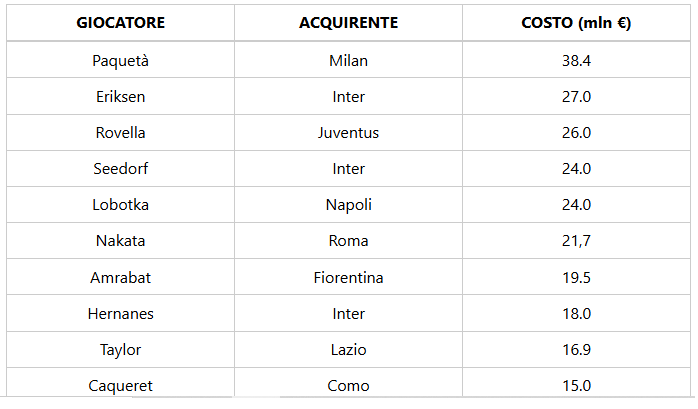Select the Roma buyer cell
Image resolution: width=698 pixels, height=409 pixels.
[x=348, y=241]
